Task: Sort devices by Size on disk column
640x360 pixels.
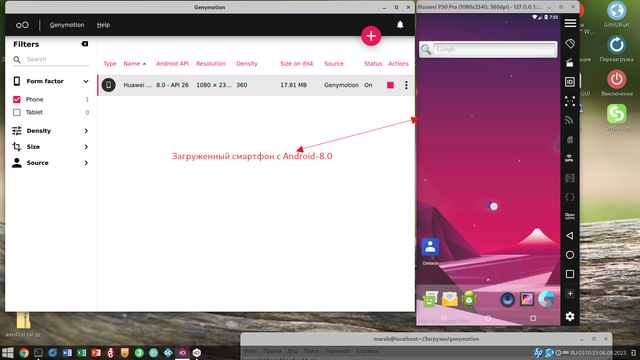Action: pyautogui.click(x=297, y=64)
